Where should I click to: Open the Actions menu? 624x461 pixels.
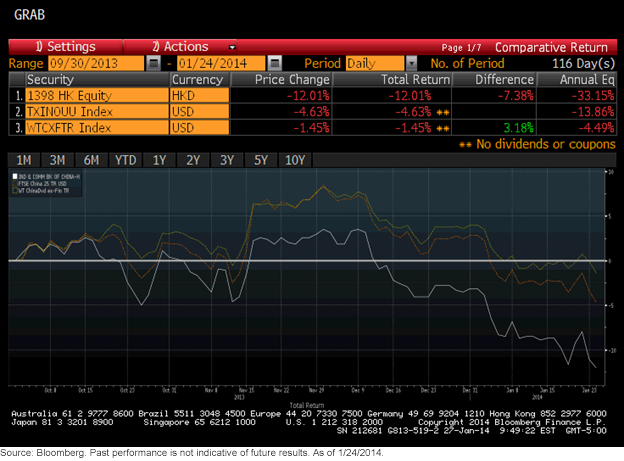[x=180, y=47]
